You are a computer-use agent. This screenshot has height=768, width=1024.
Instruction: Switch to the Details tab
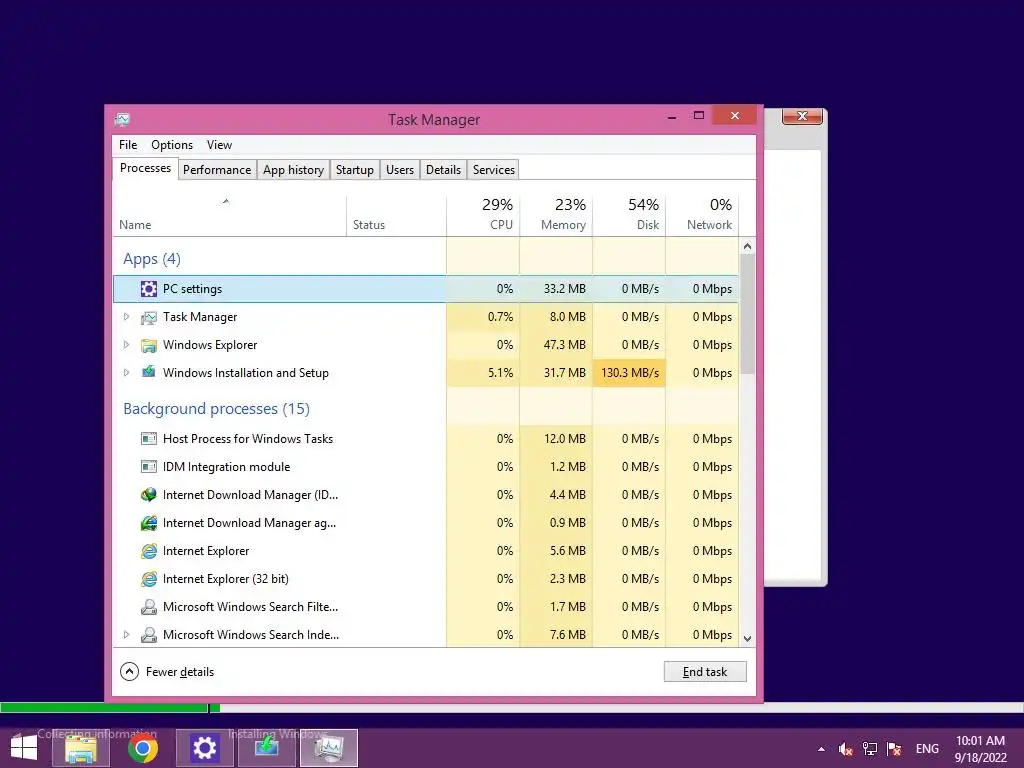(x=443, y=170)
